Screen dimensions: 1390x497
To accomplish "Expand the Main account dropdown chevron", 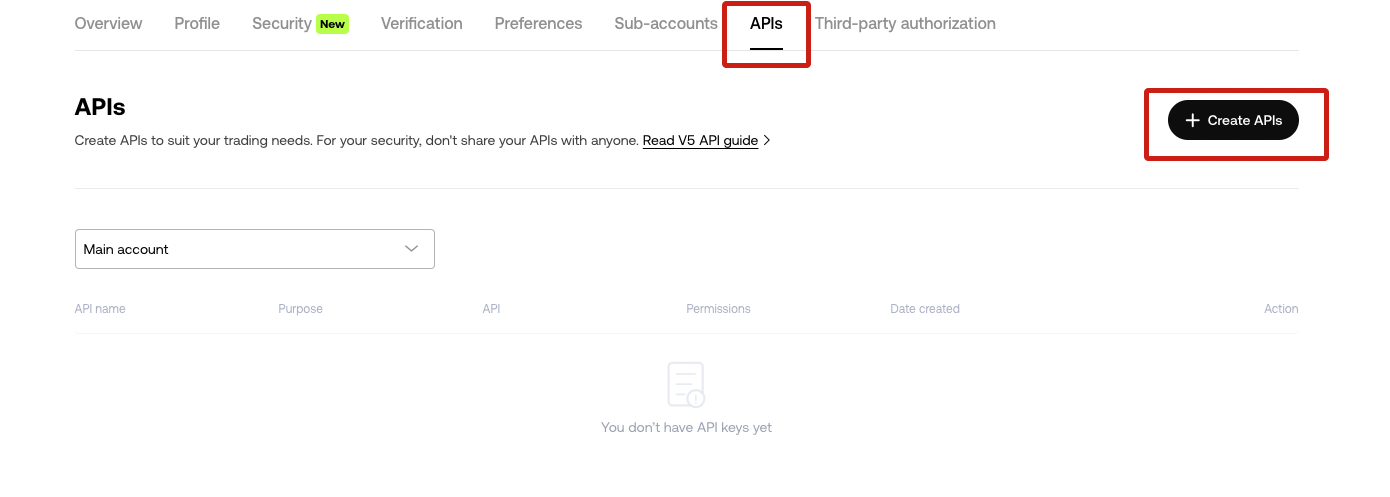I will tap(411, 249).
